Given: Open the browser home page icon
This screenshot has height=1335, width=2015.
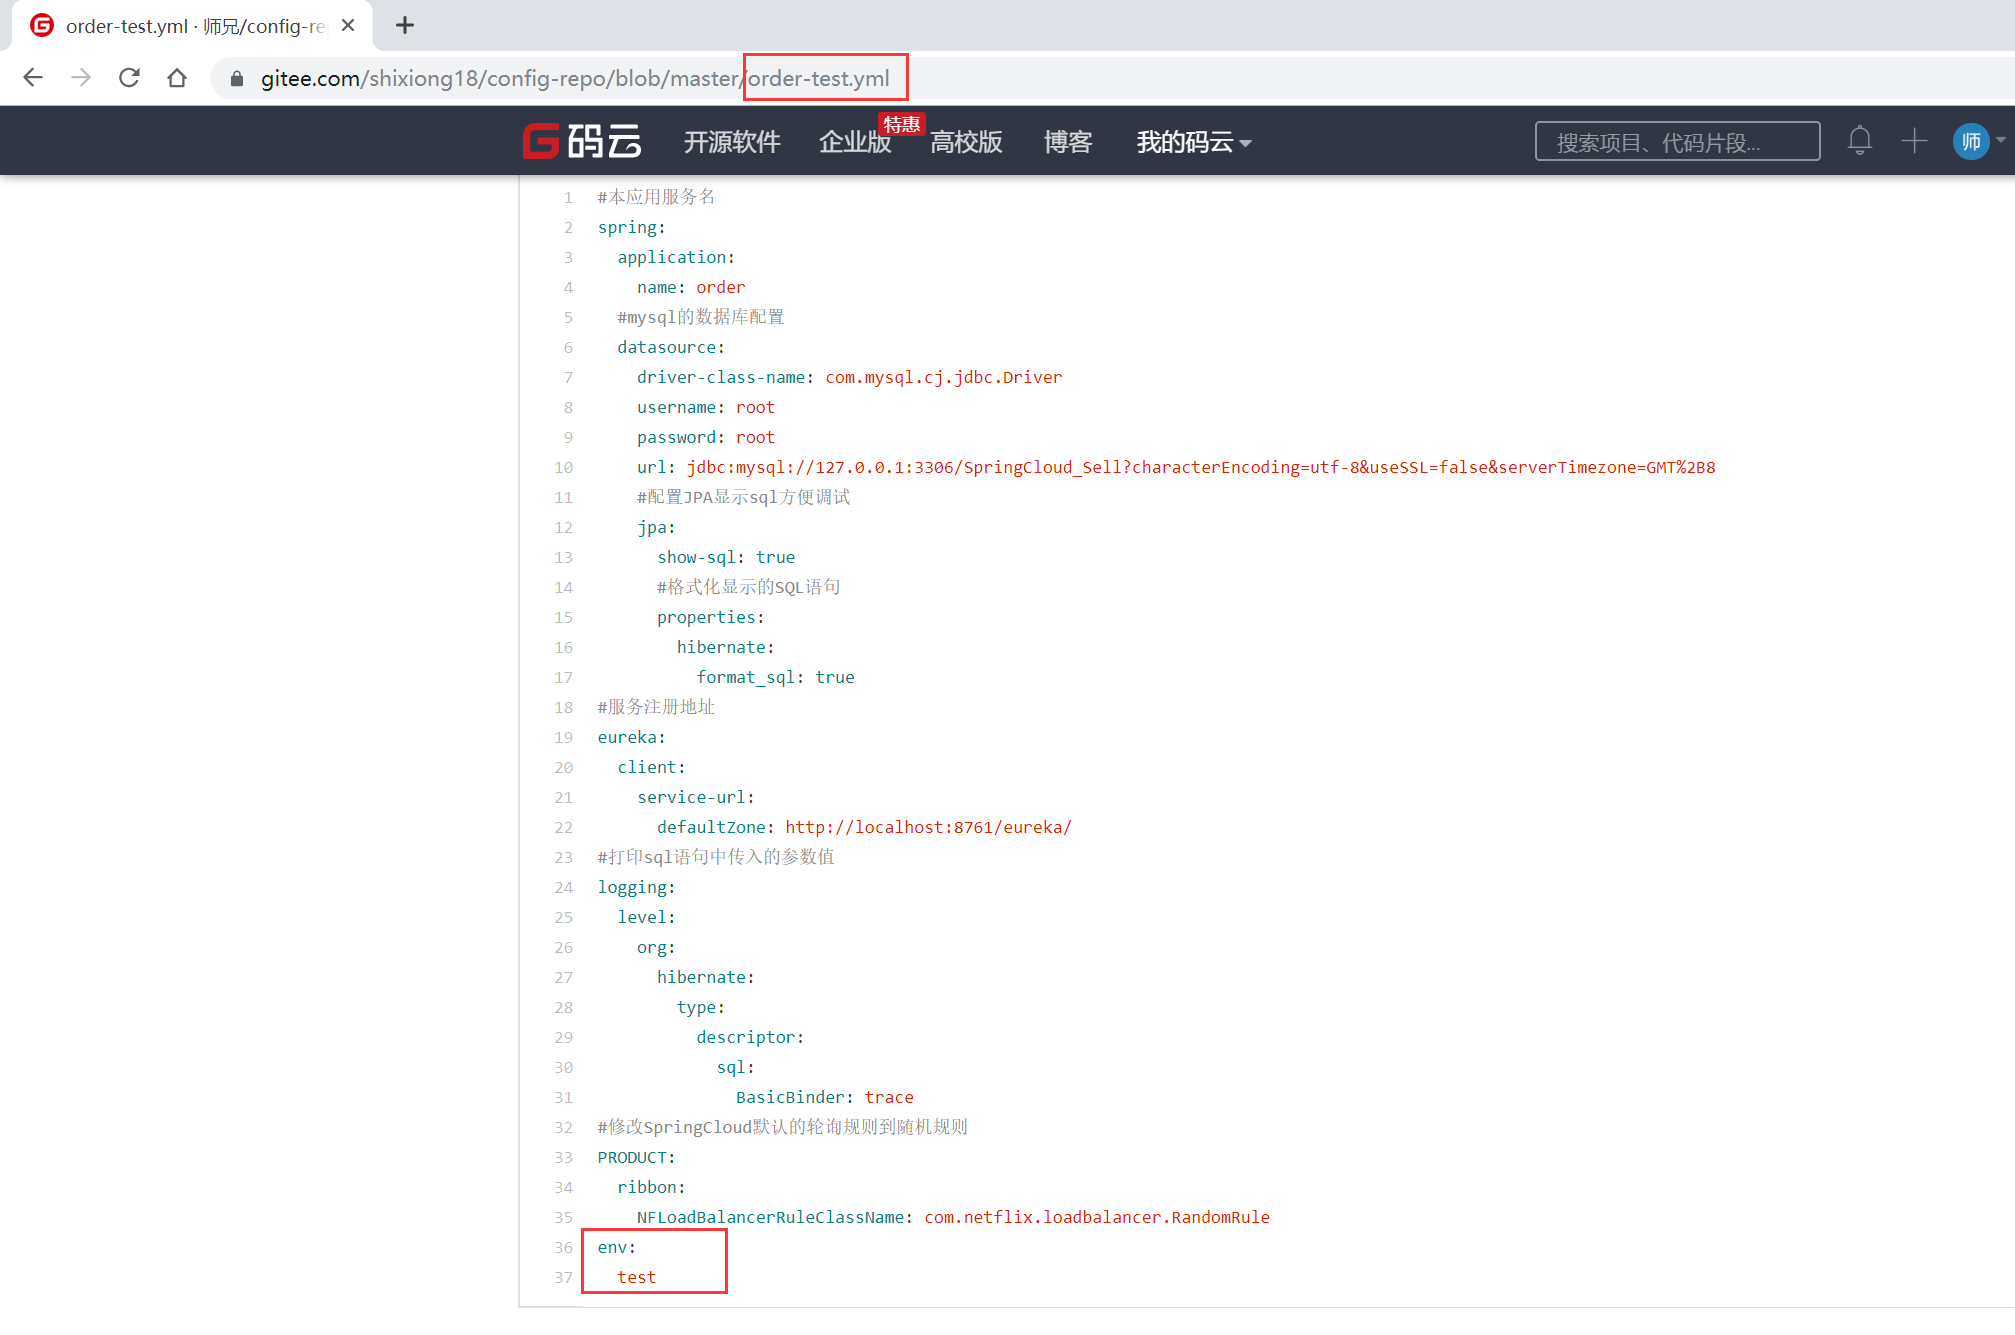Looking at the screenshot, I should pos(177,78).
